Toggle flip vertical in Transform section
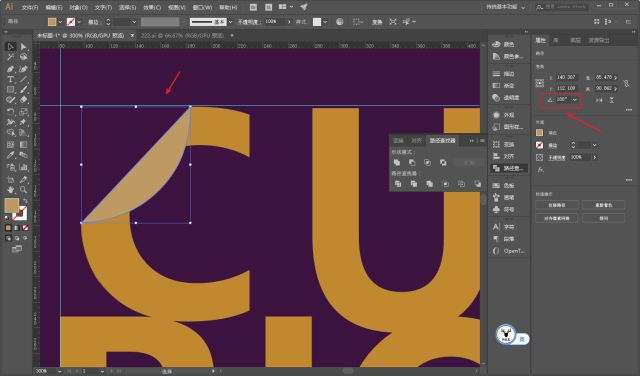Image resolution: width=640 pixels, height=376 pixels. pyautogui.click(x=611, y=100)
